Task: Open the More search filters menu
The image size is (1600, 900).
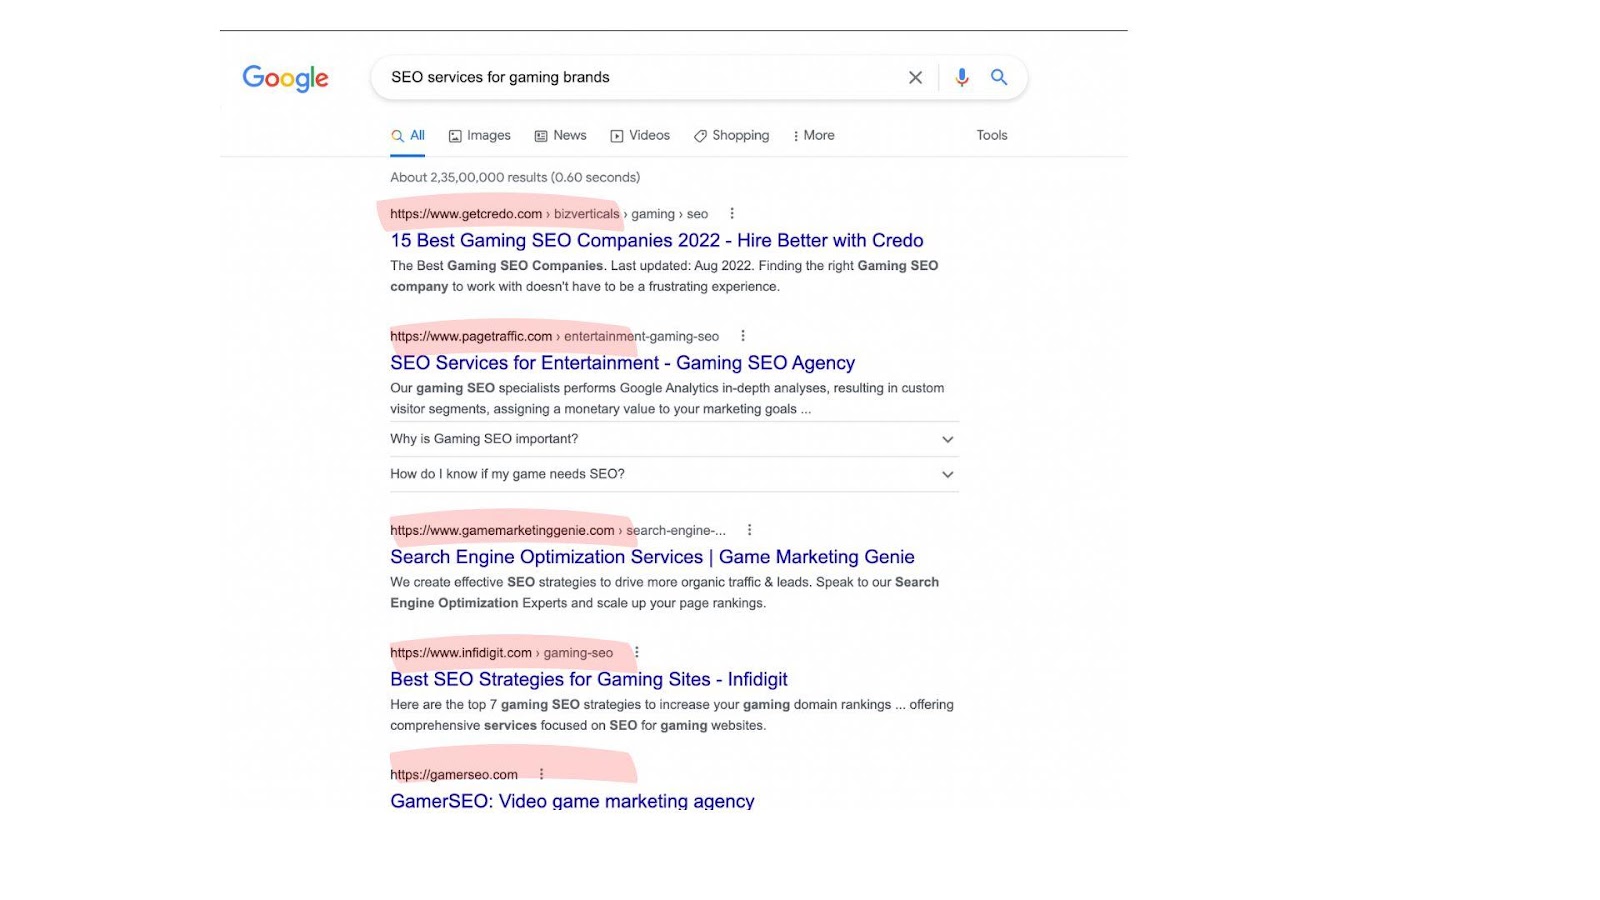Action: [x=814, y=136]
